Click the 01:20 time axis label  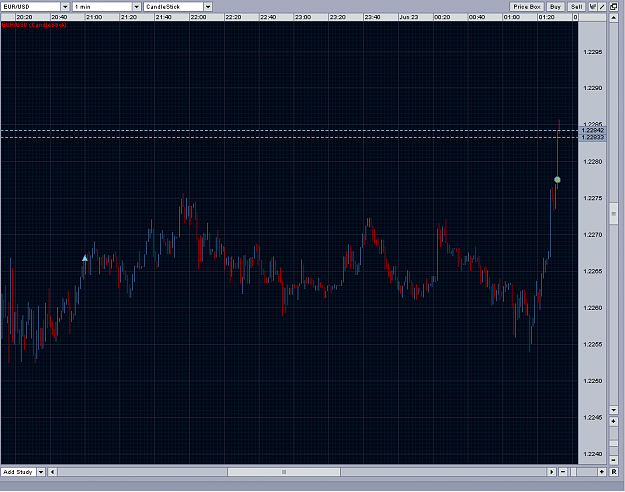coord(546,17)
